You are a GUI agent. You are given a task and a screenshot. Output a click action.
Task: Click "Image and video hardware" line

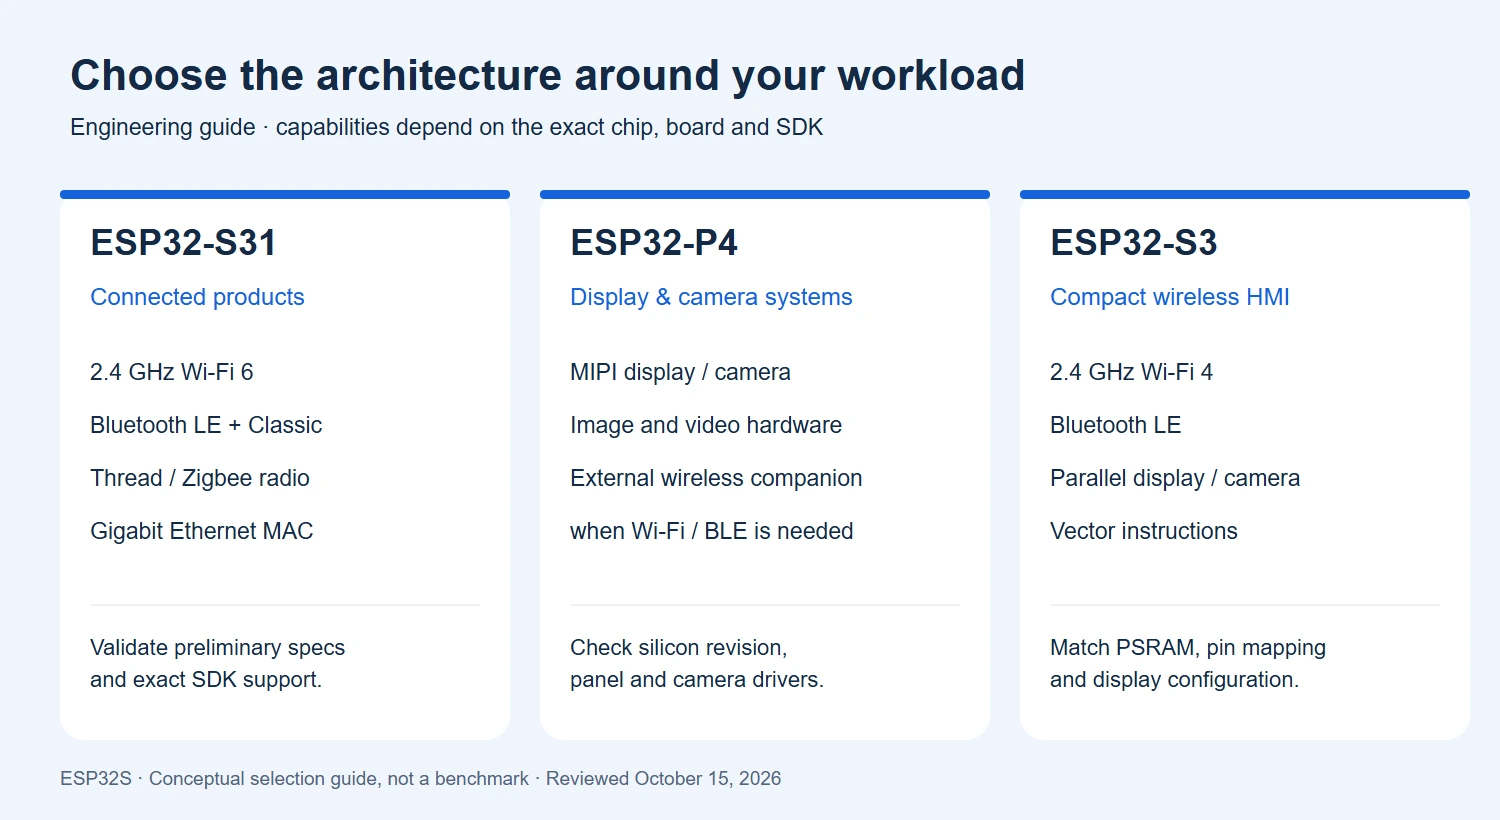coord(706,425)
